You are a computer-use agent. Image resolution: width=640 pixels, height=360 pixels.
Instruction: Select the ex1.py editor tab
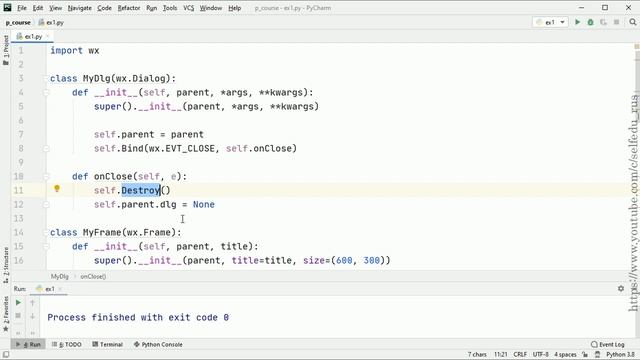[x=32, y=36]
